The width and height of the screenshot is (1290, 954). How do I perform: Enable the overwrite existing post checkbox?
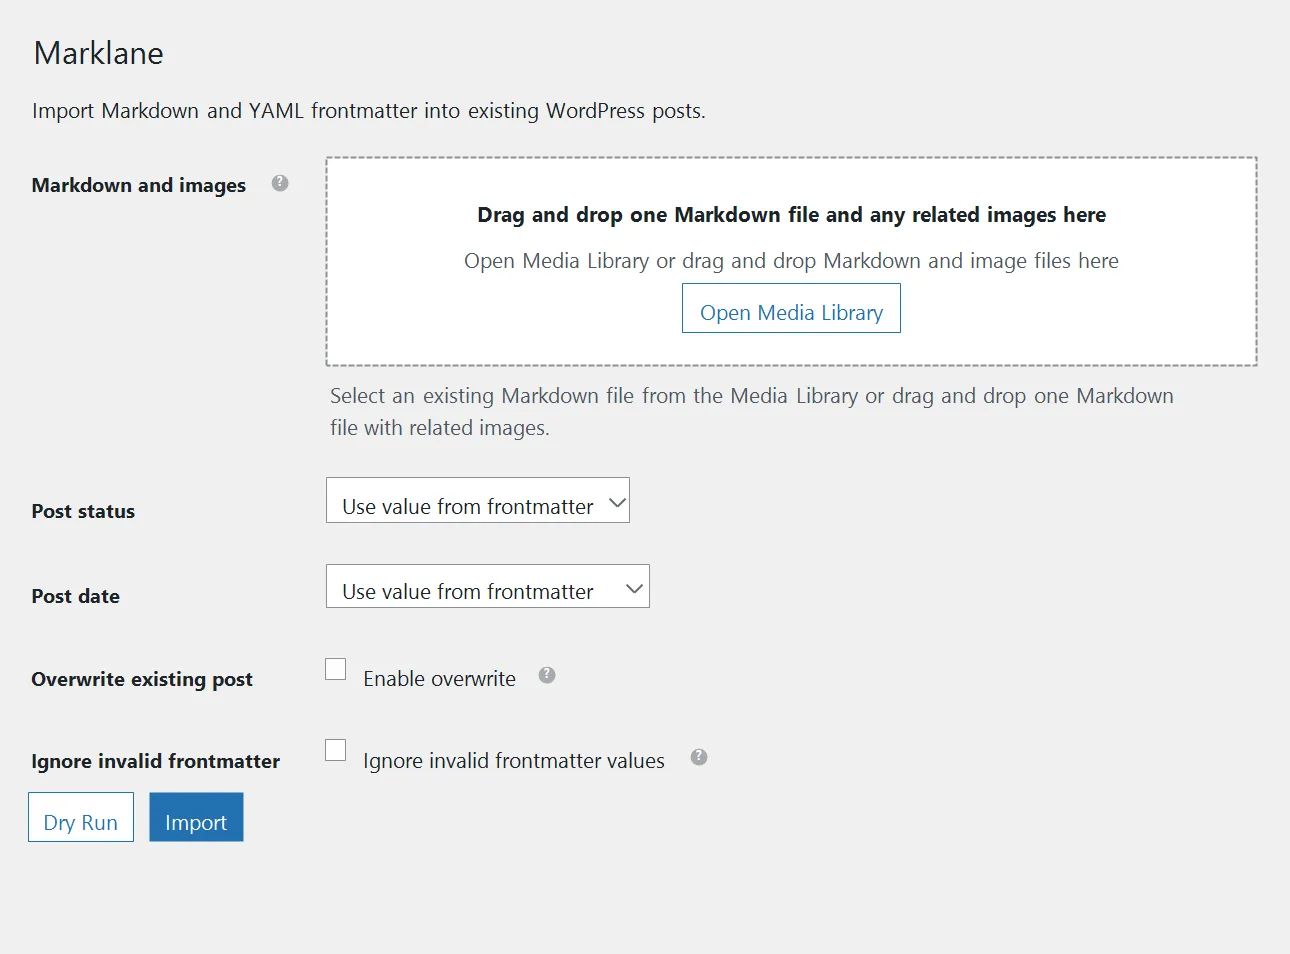[x=336, y=669]
